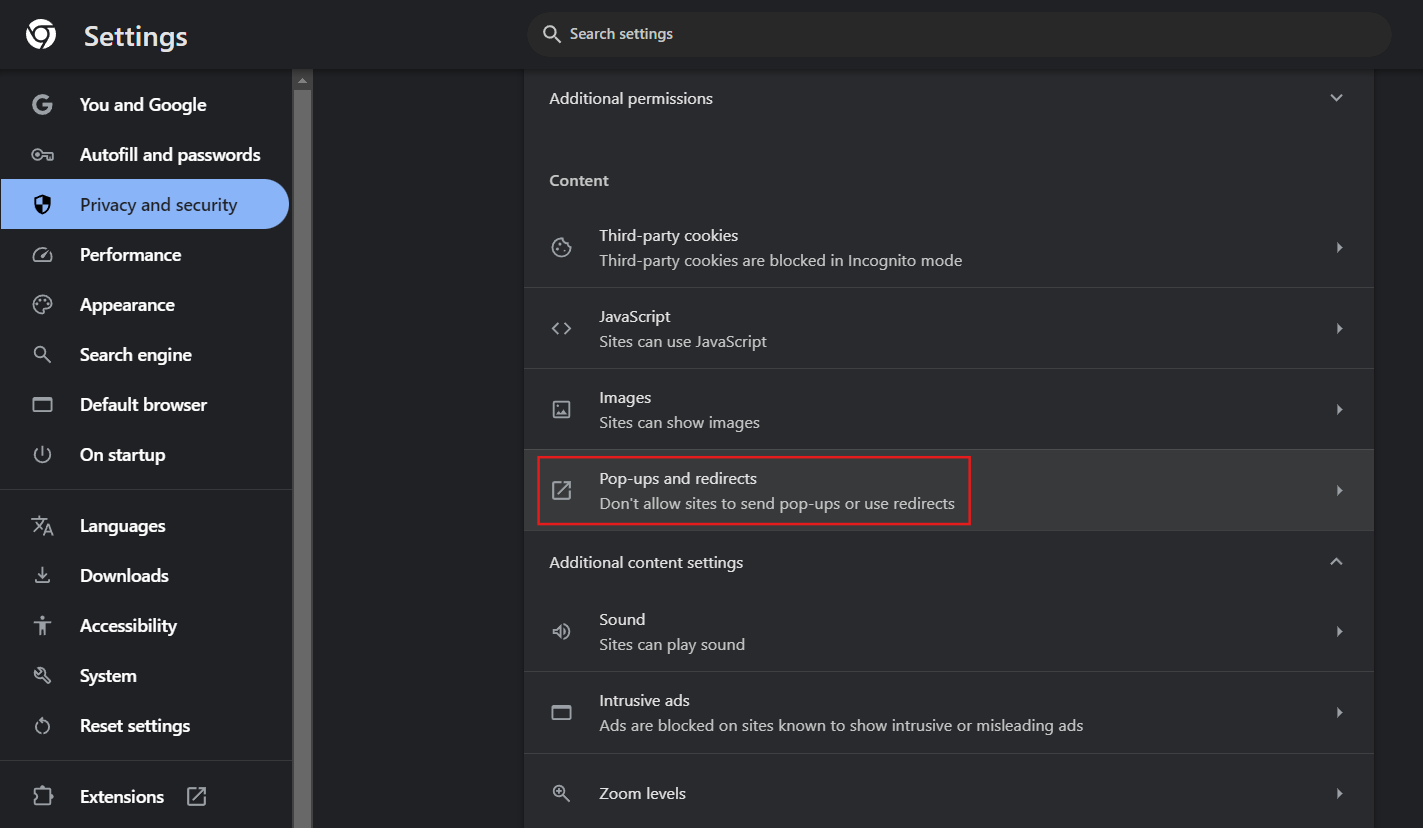1423x828 pixels.
Task: Click the Images picture icon
Action: (x=562, y=410)
